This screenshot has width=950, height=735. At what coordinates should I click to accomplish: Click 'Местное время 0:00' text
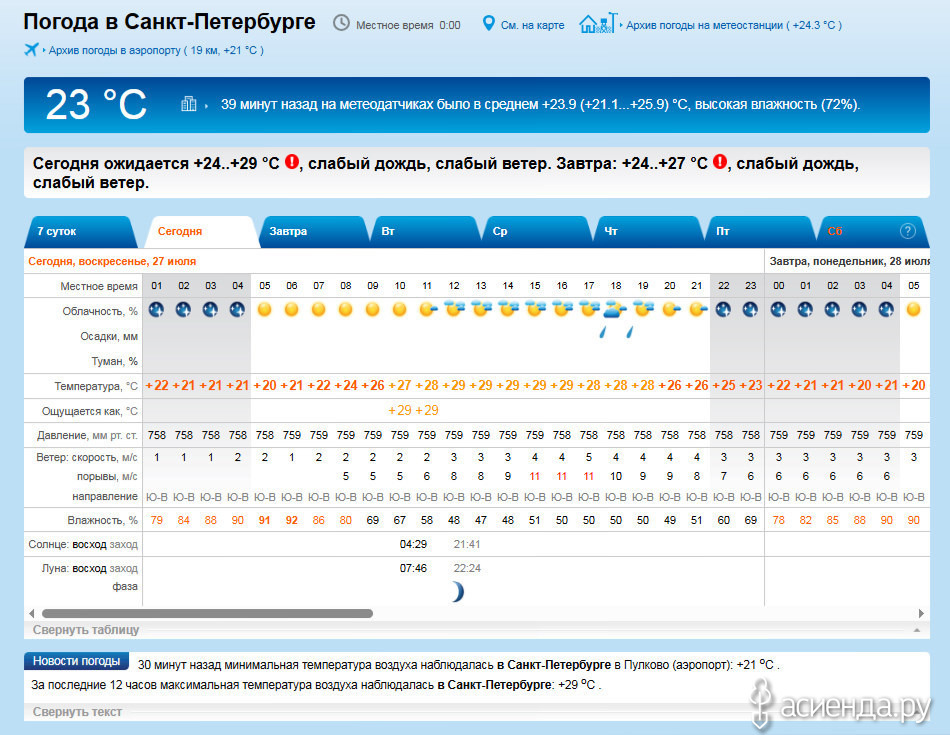408,25
